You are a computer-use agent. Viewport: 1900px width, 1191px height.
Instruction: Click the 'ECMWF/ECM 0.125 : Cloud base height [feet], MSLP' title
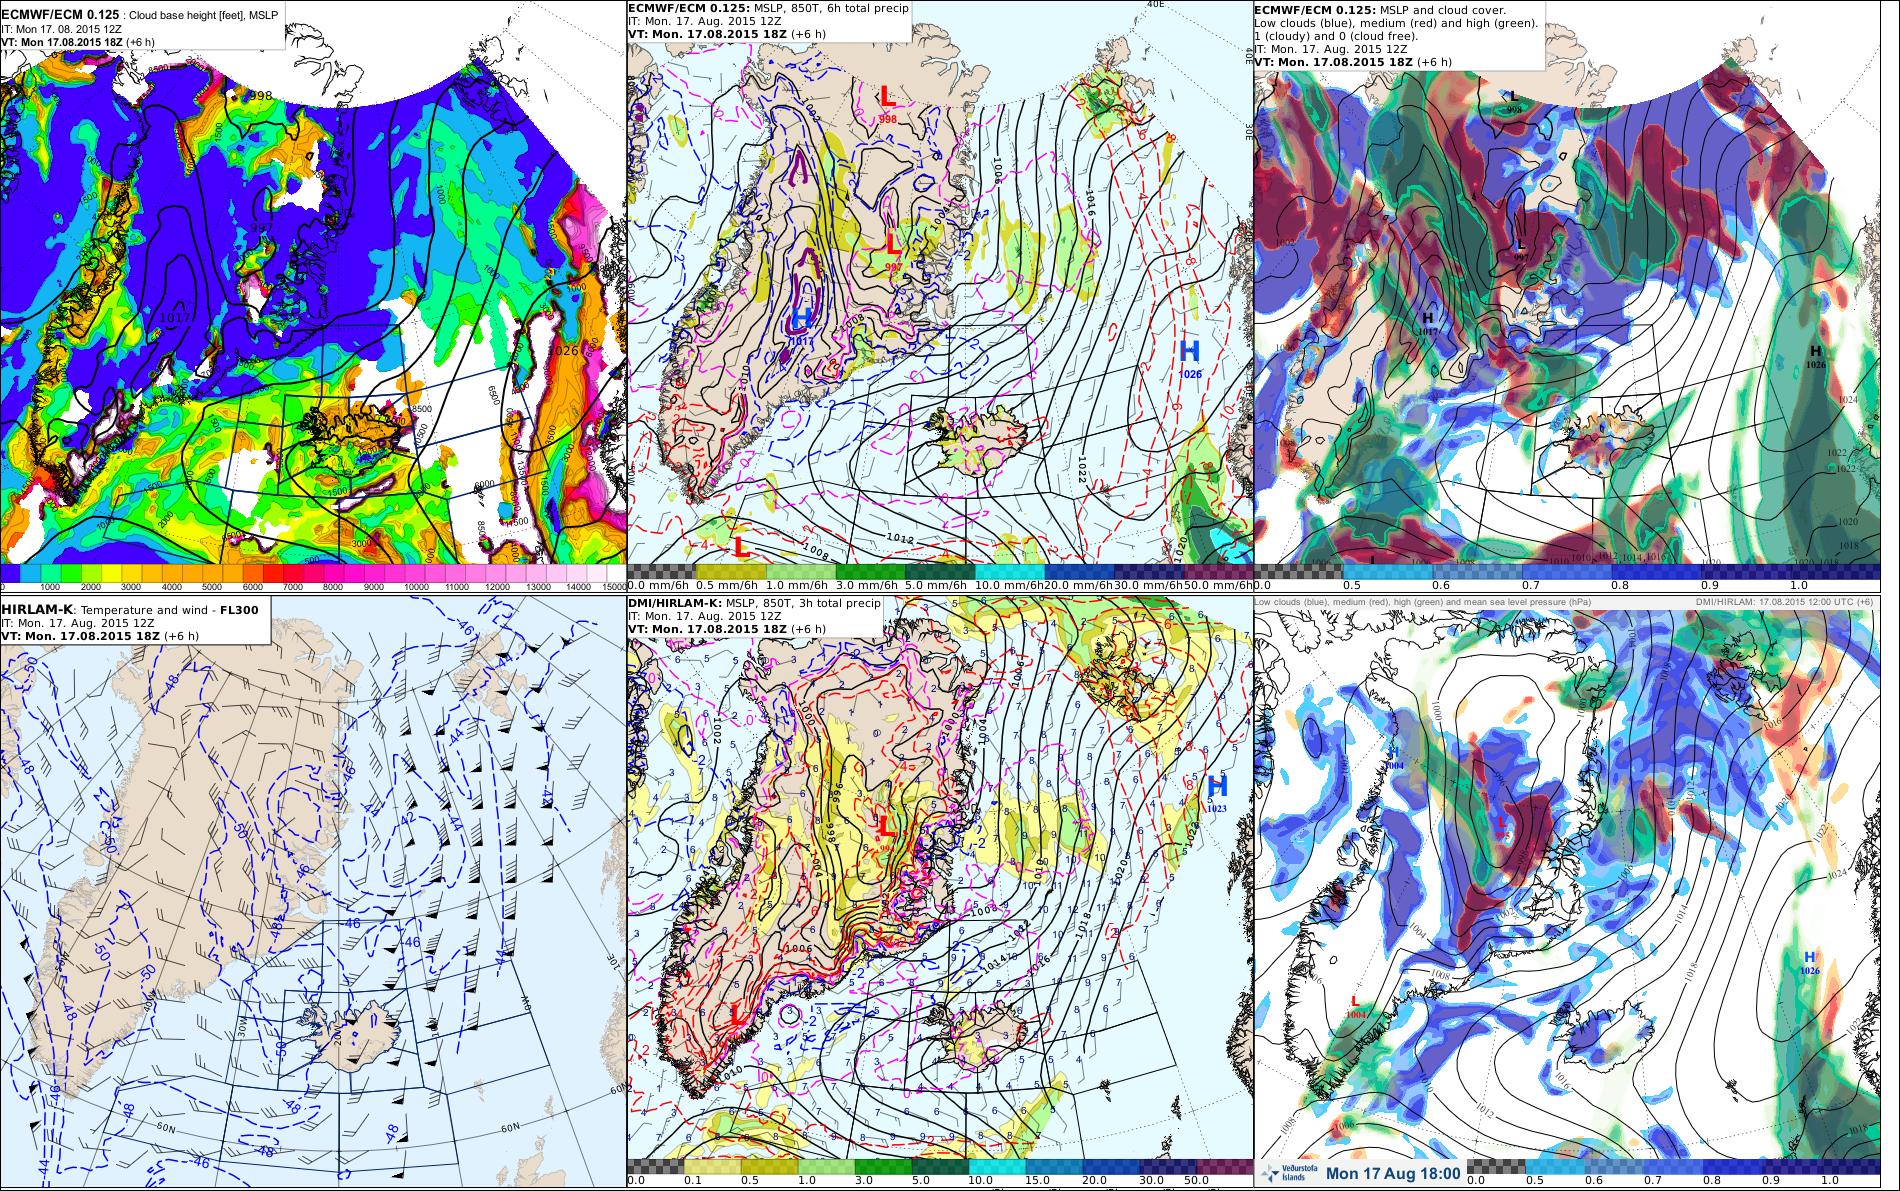point(140,15)
